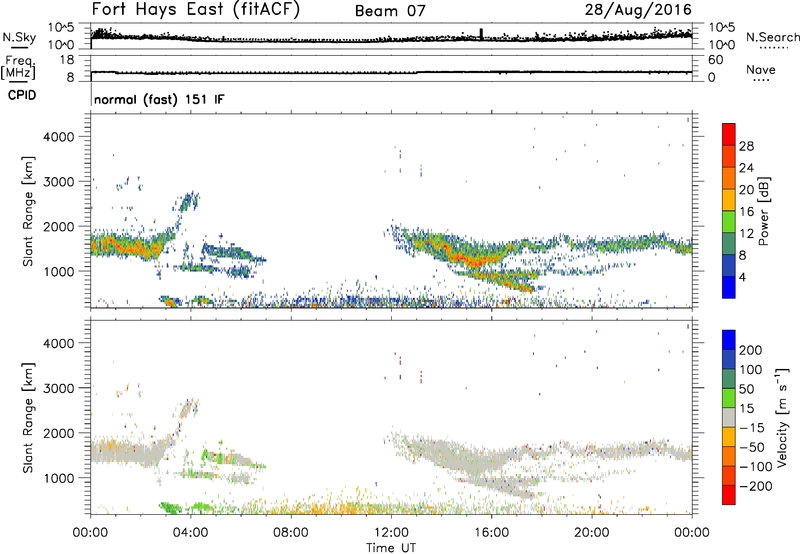The image size is (800, 554).
Task: Click the '4000' tick in power panel
Action: click(59, 137)
